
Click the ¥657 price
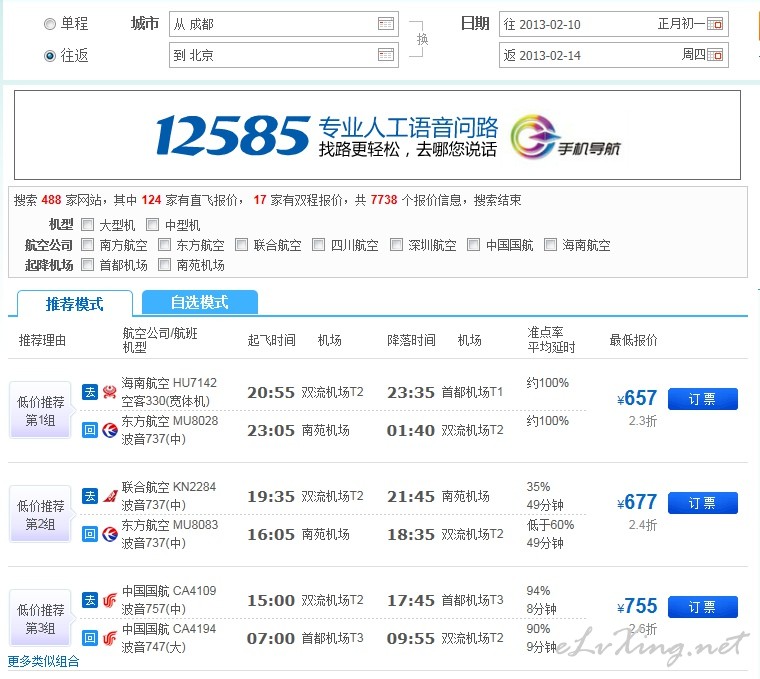(x=637, y=398)
